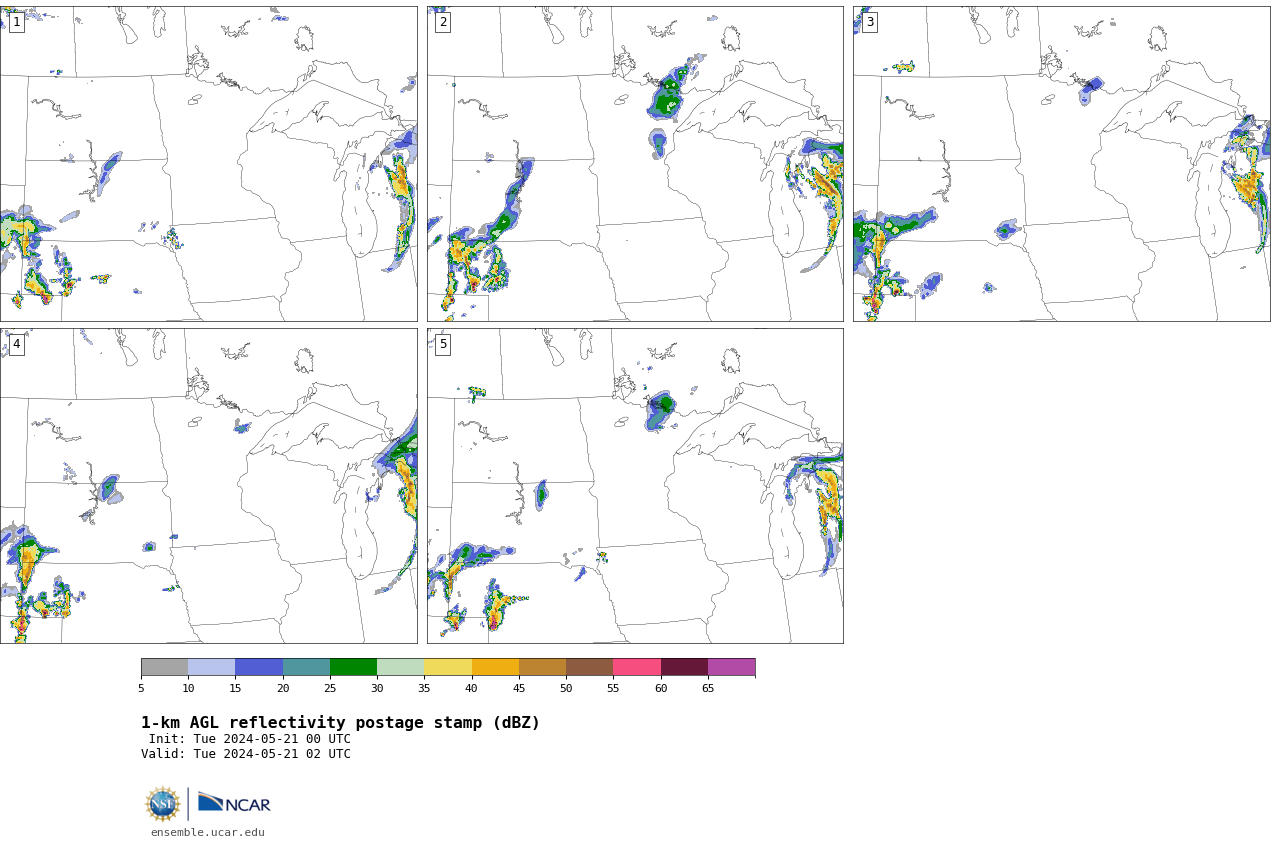Click the 1-km AGL reflectivity title
Viewport: 1280px width, 844px height.
point(340,723)
